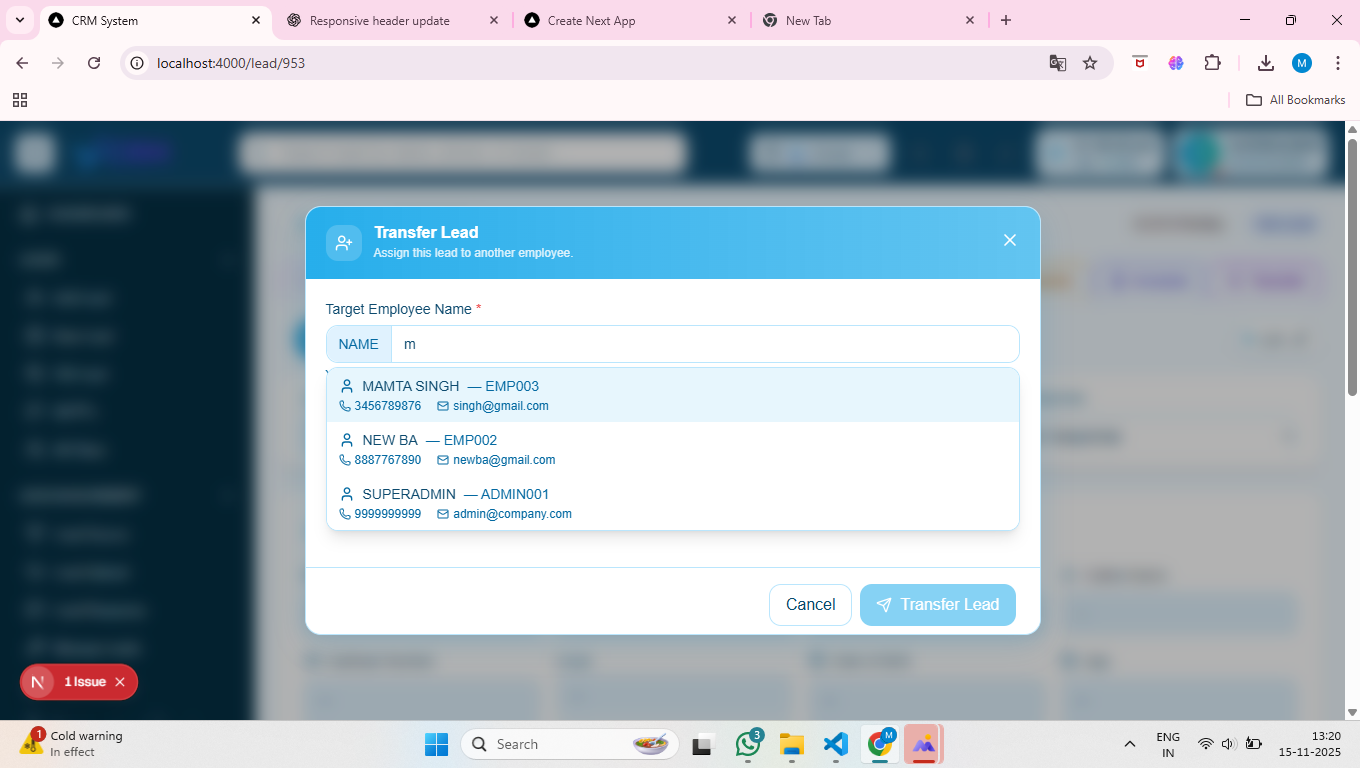The image size is (1360, 768).
Task: Choose NEW BA employee suggestion
Action: click(672, 449)
